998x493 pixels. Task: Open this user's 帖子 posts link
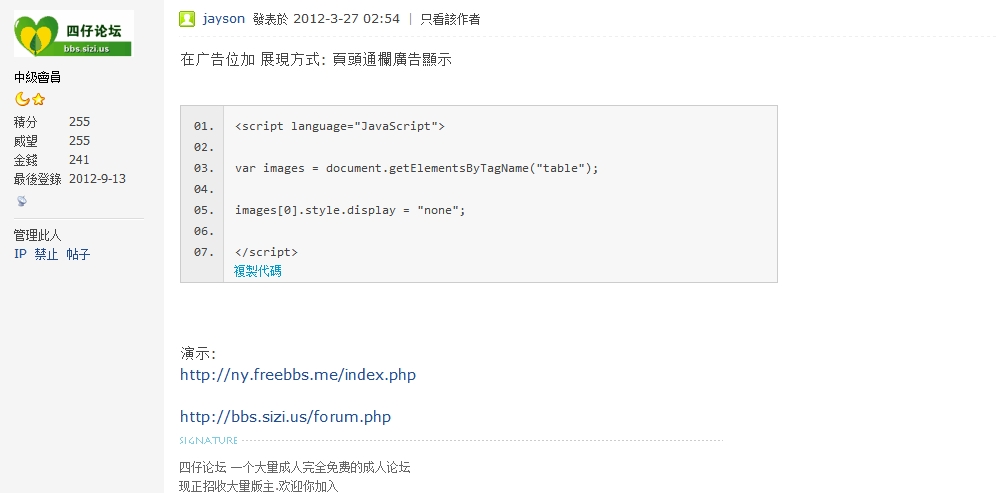pos(78,254)
